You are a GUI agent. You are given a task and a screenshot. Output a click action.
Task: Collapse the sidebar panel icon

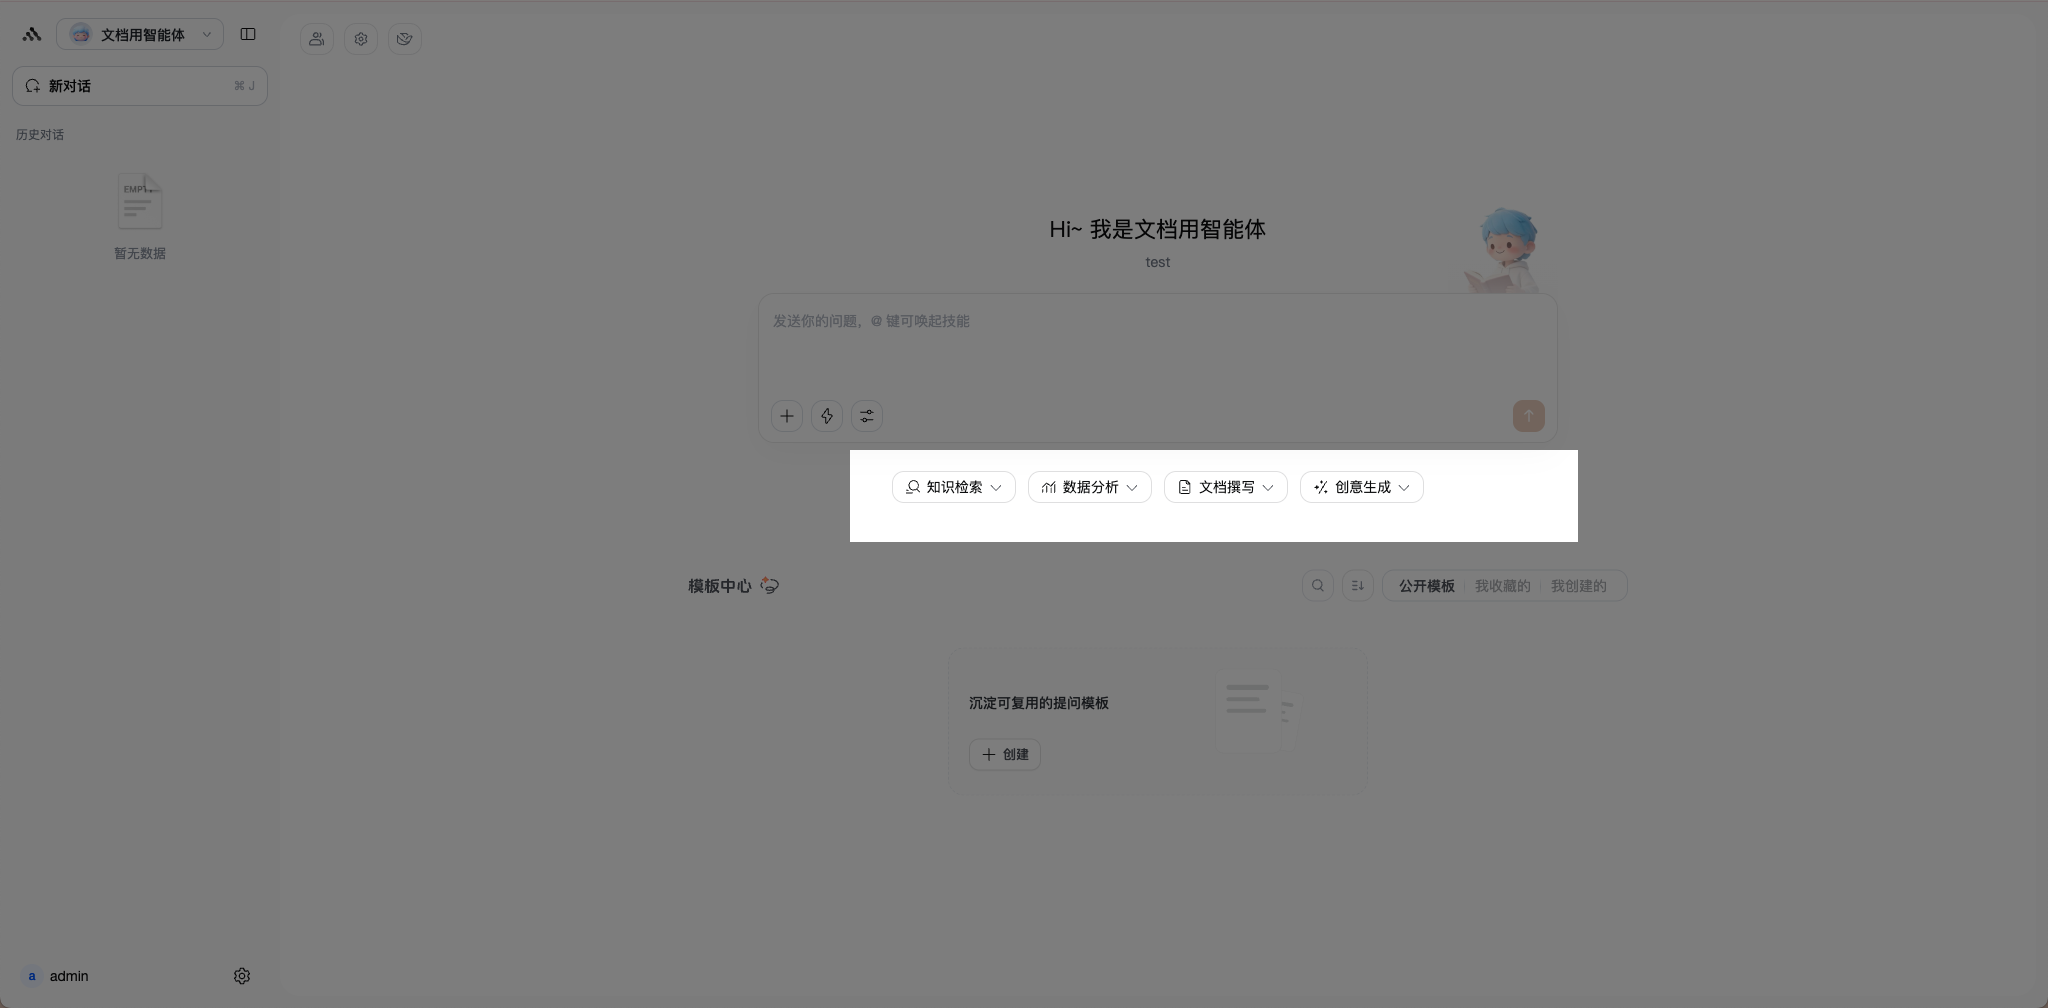coord(248,34)
